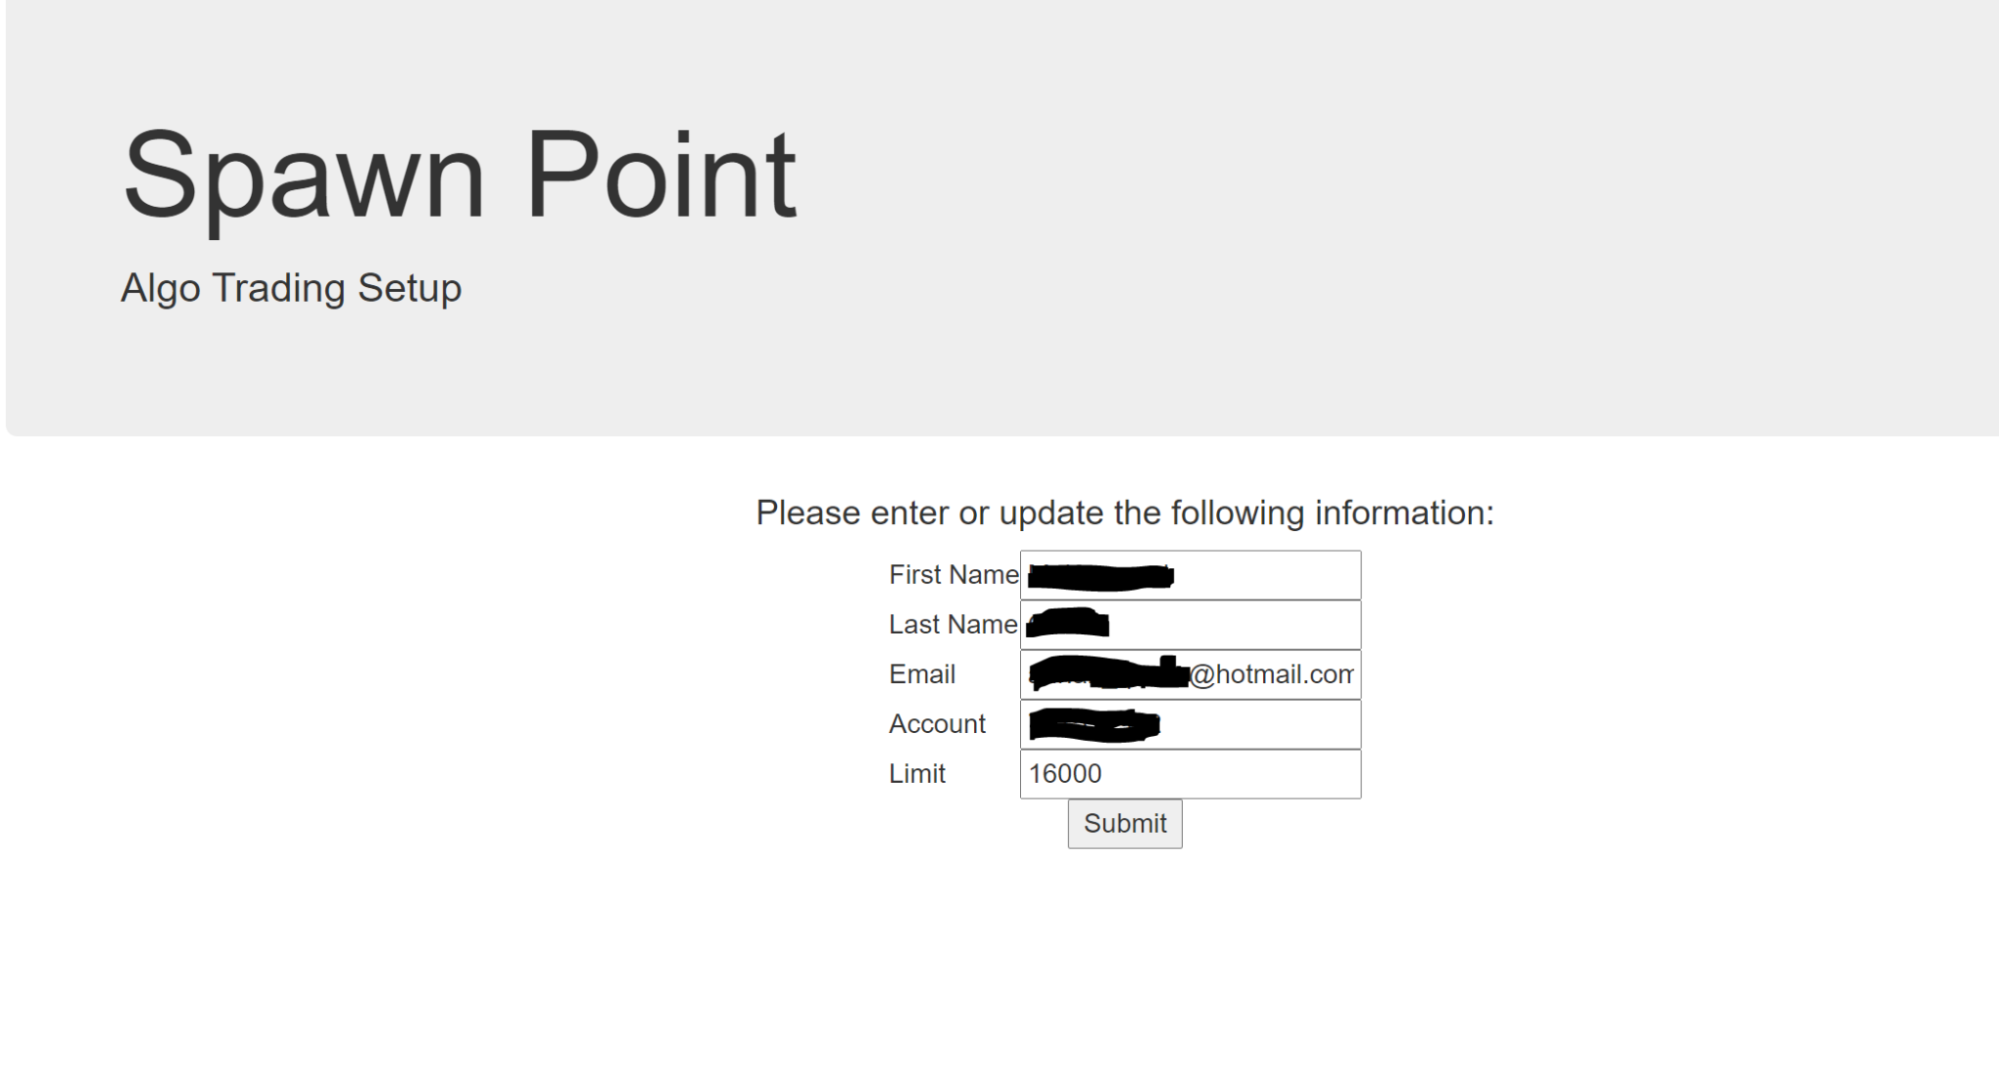Click into the Account input field
This screenshot has height=1090, width=1999.
click(1190, 724)
